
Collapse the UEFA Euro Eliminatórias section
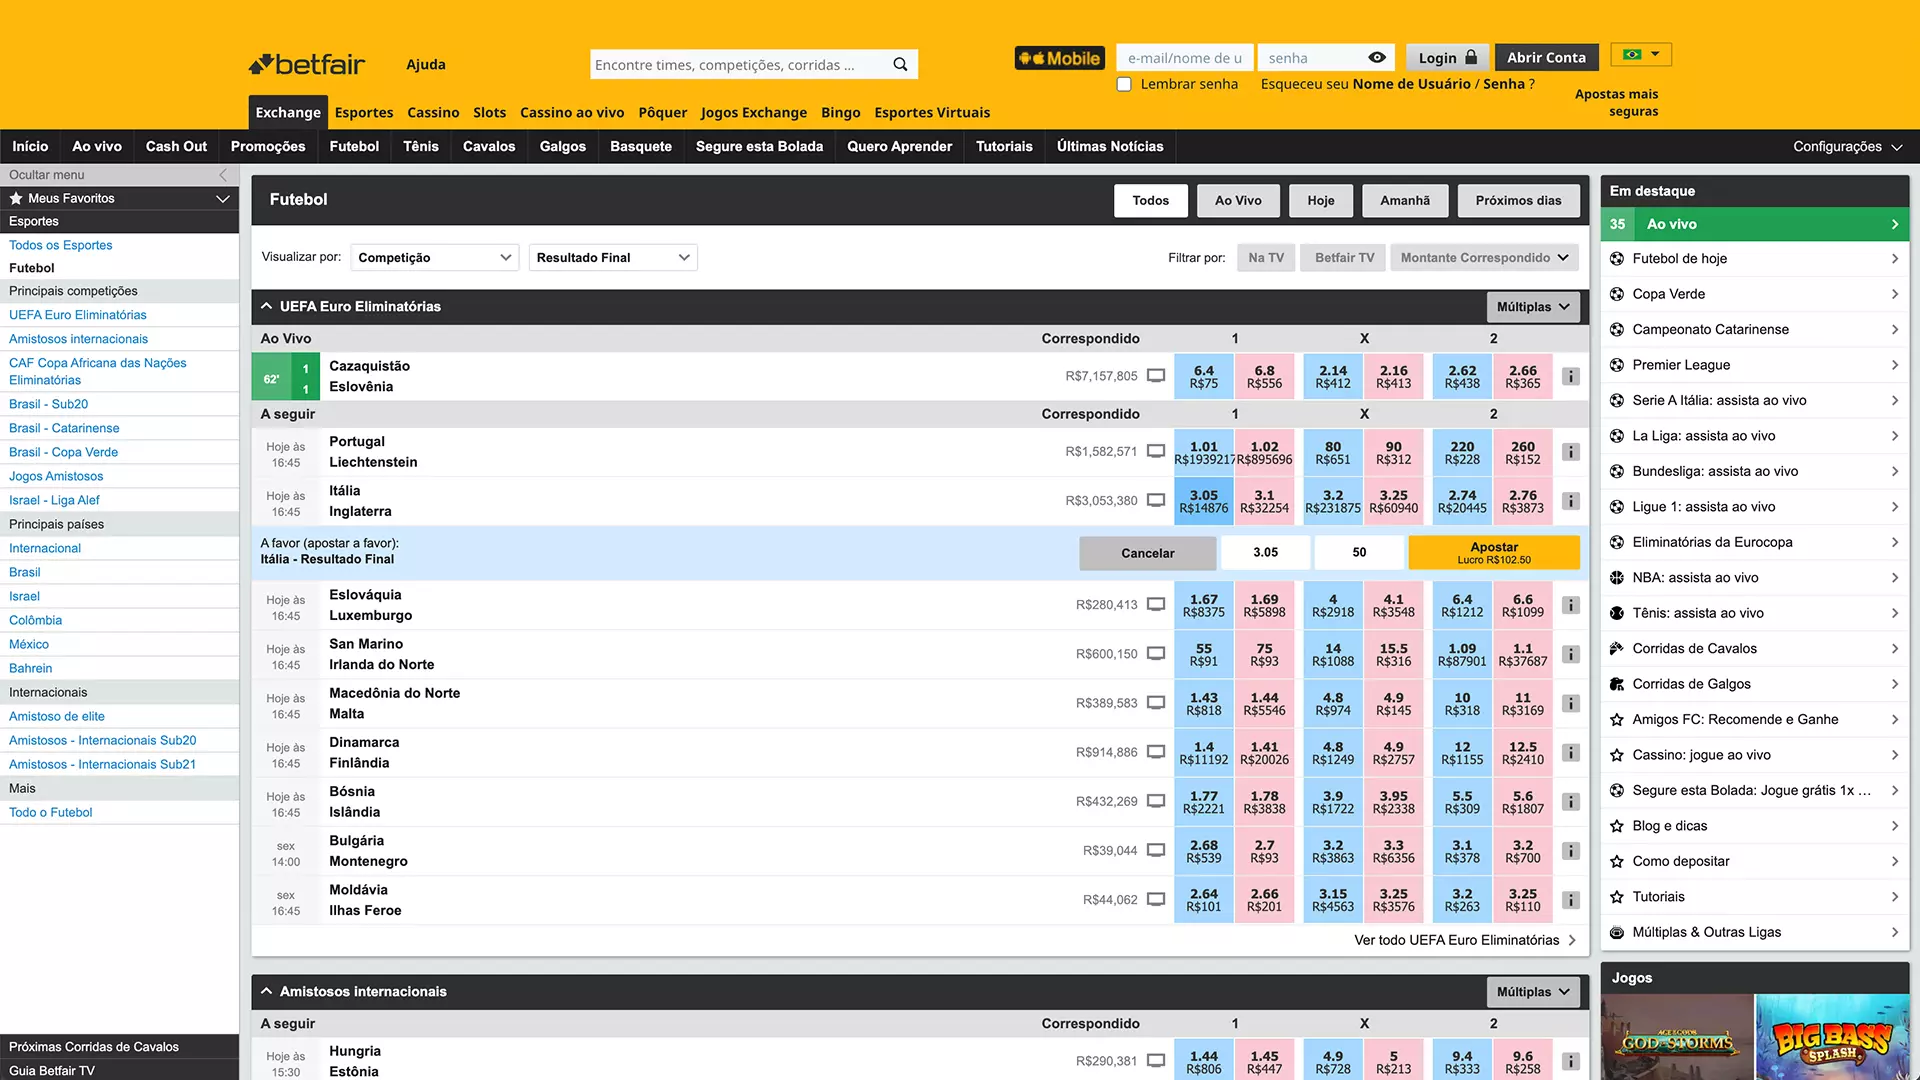[x=267, y=307]
